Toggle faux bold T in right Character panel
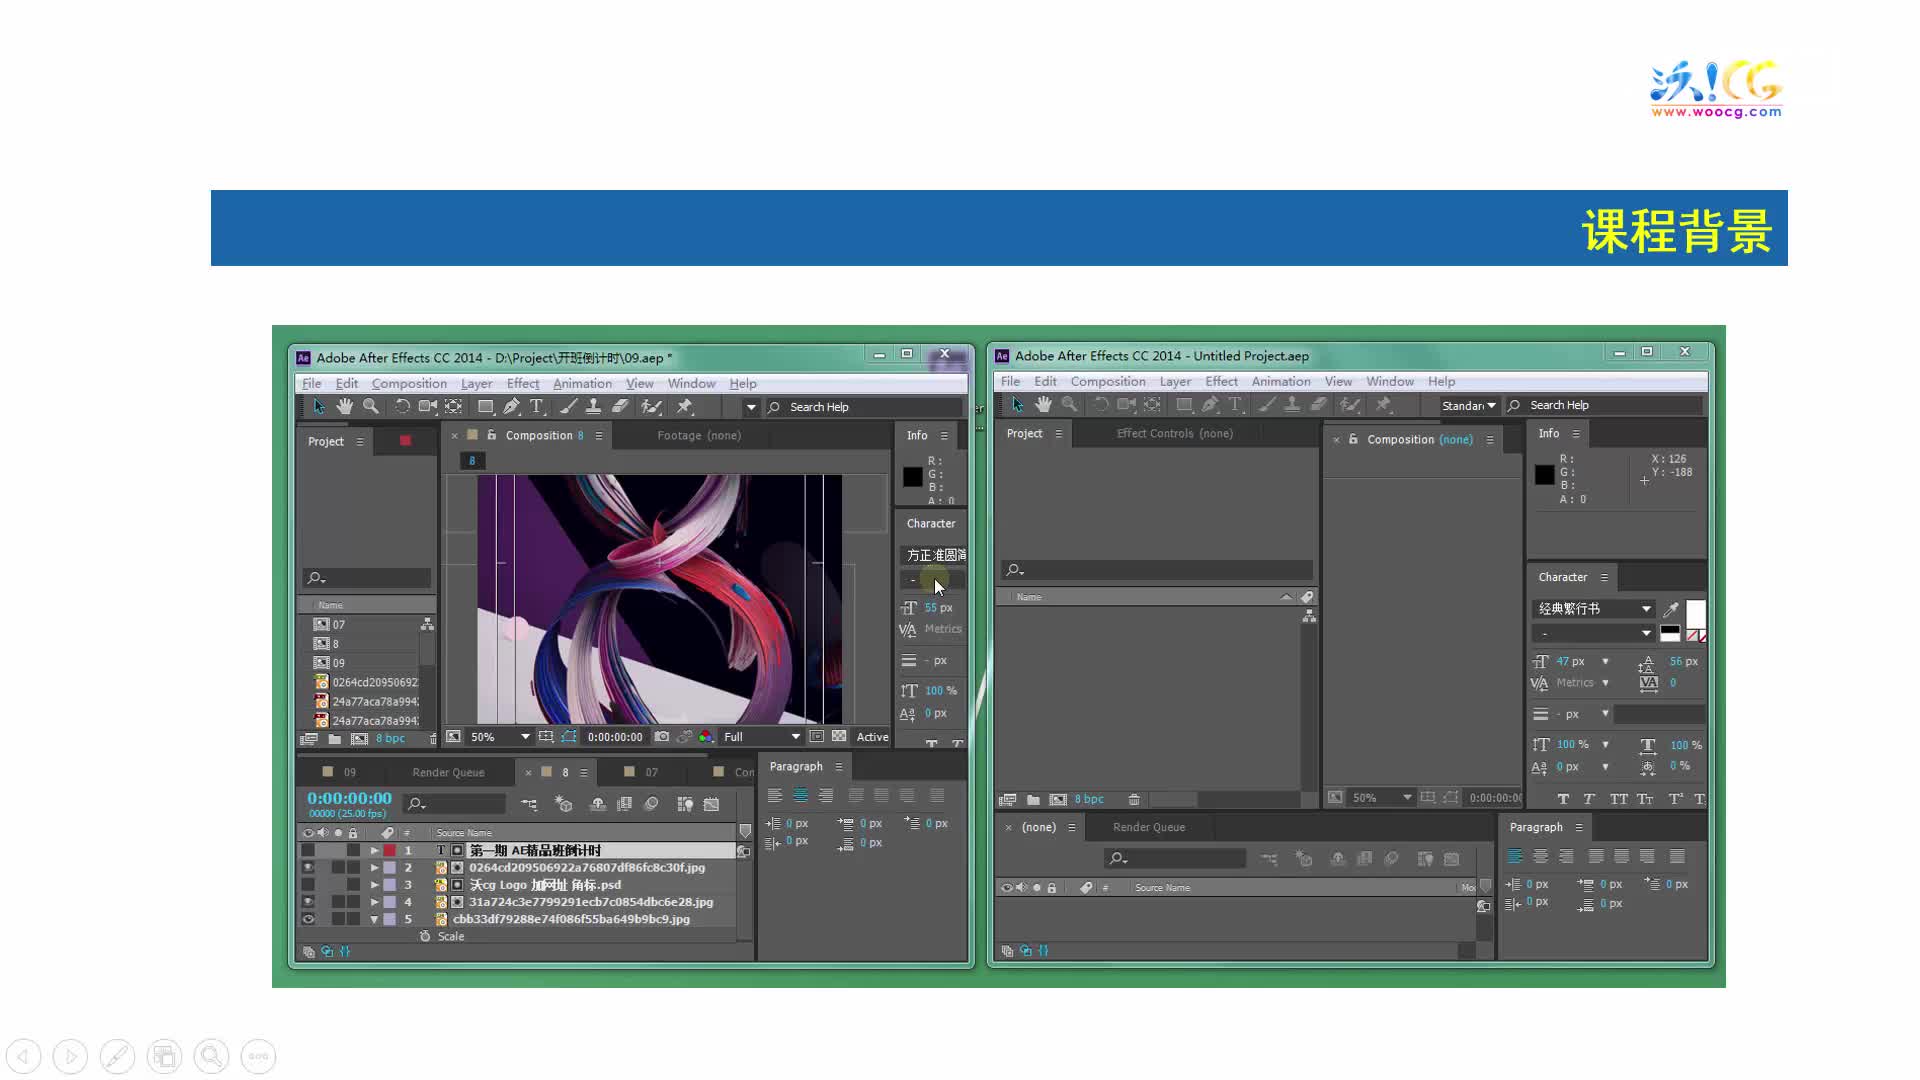The width and height of the screenshot is (1920, 1080). pos(1563,799)
